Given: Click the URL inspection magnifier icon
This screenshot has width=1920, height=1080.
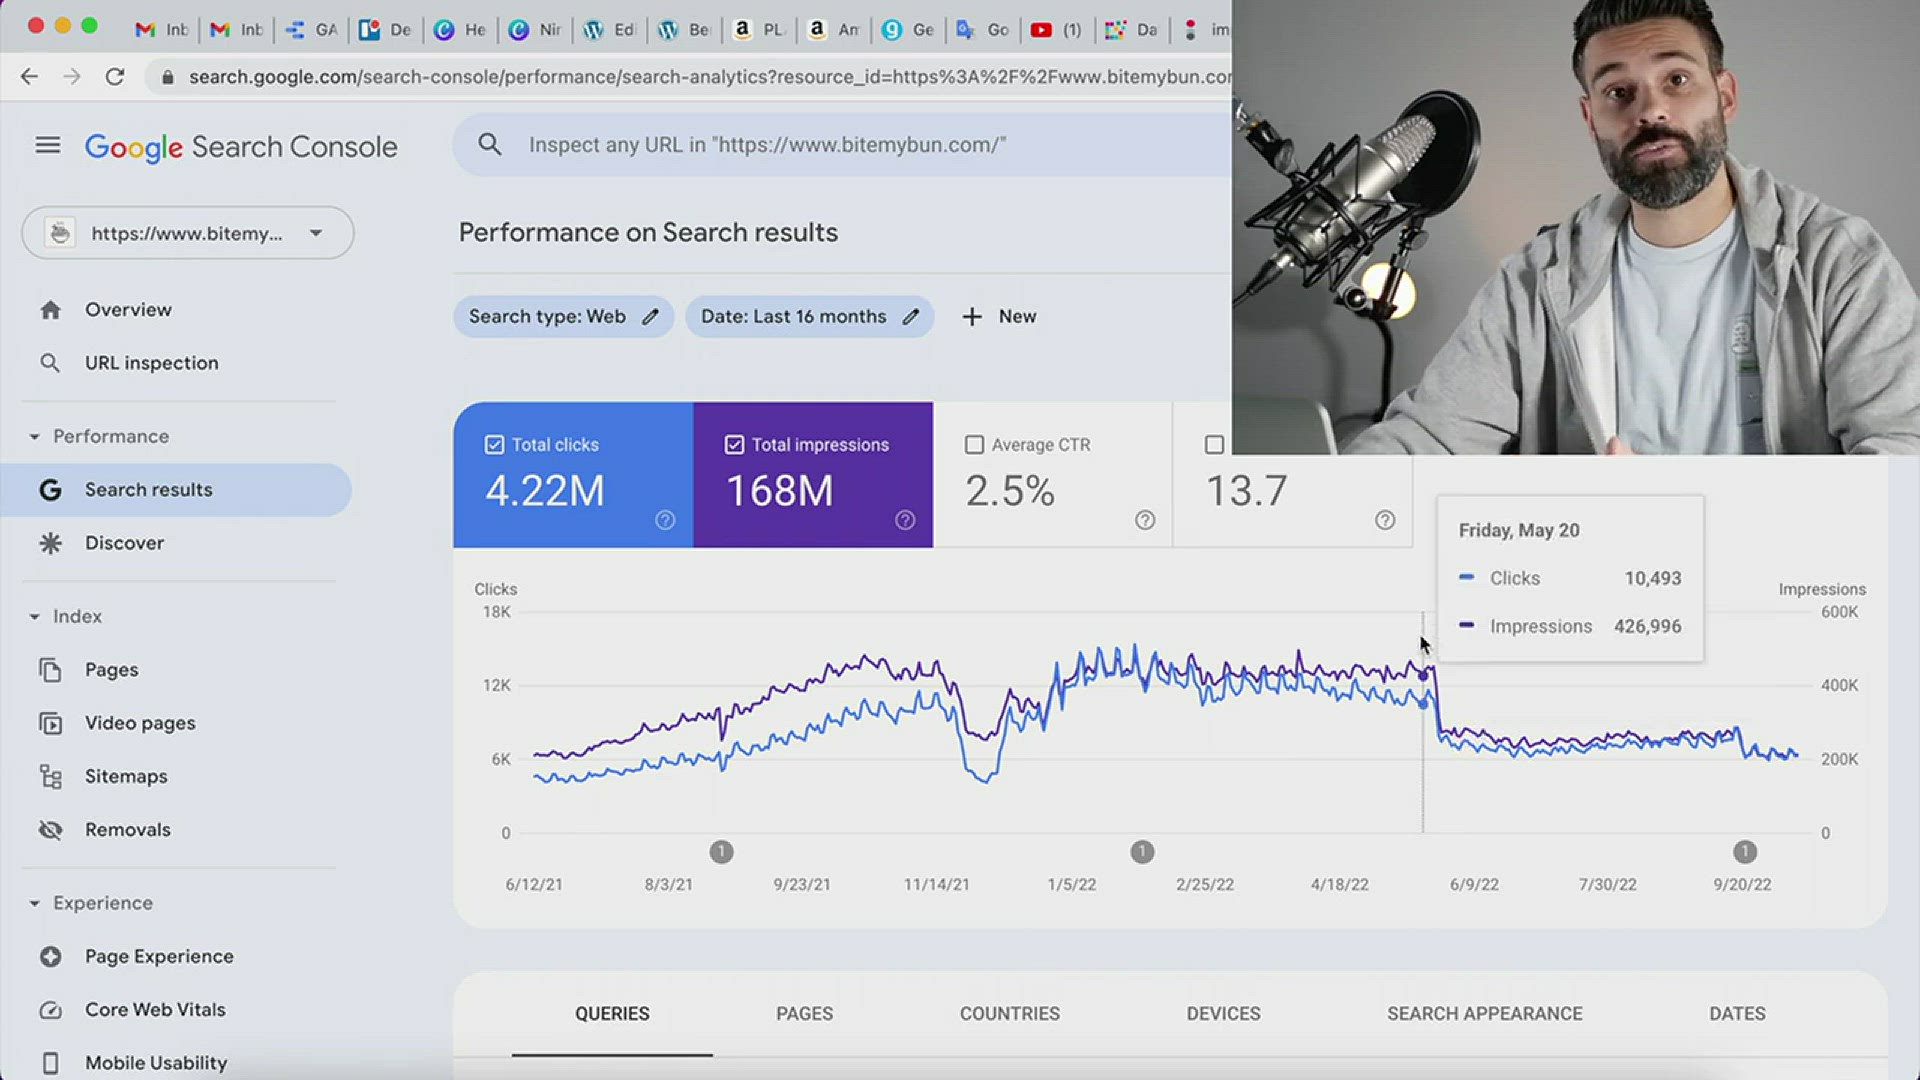Looking at the screenshot, I should (x=50, y=363).
